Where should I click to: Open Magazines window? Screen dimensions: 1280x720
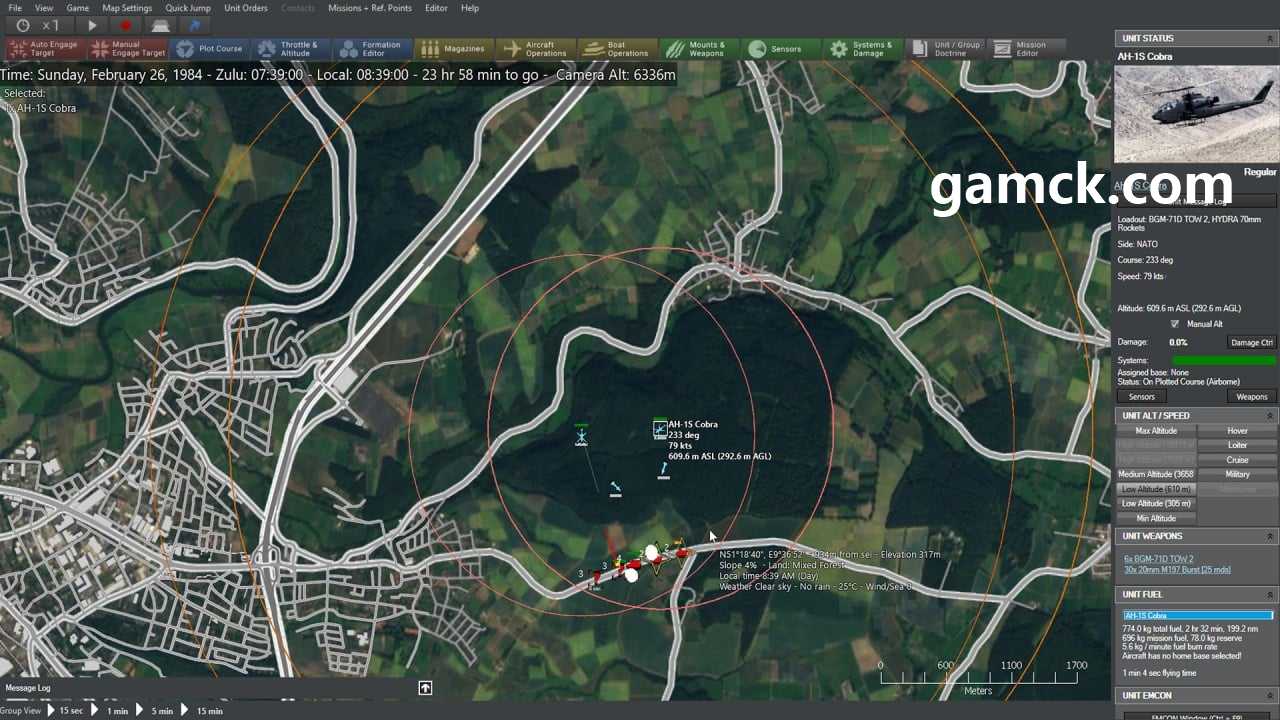coord(456,48)
